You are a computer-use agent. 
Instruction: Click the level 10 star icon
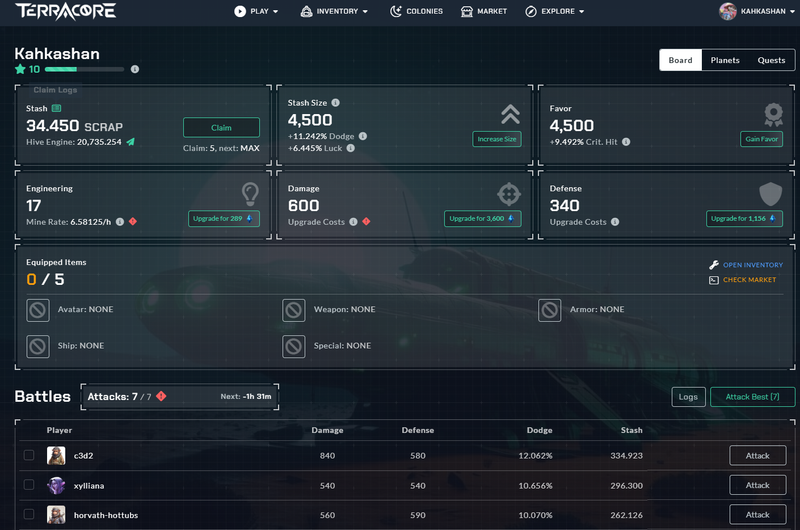(20, 69)
